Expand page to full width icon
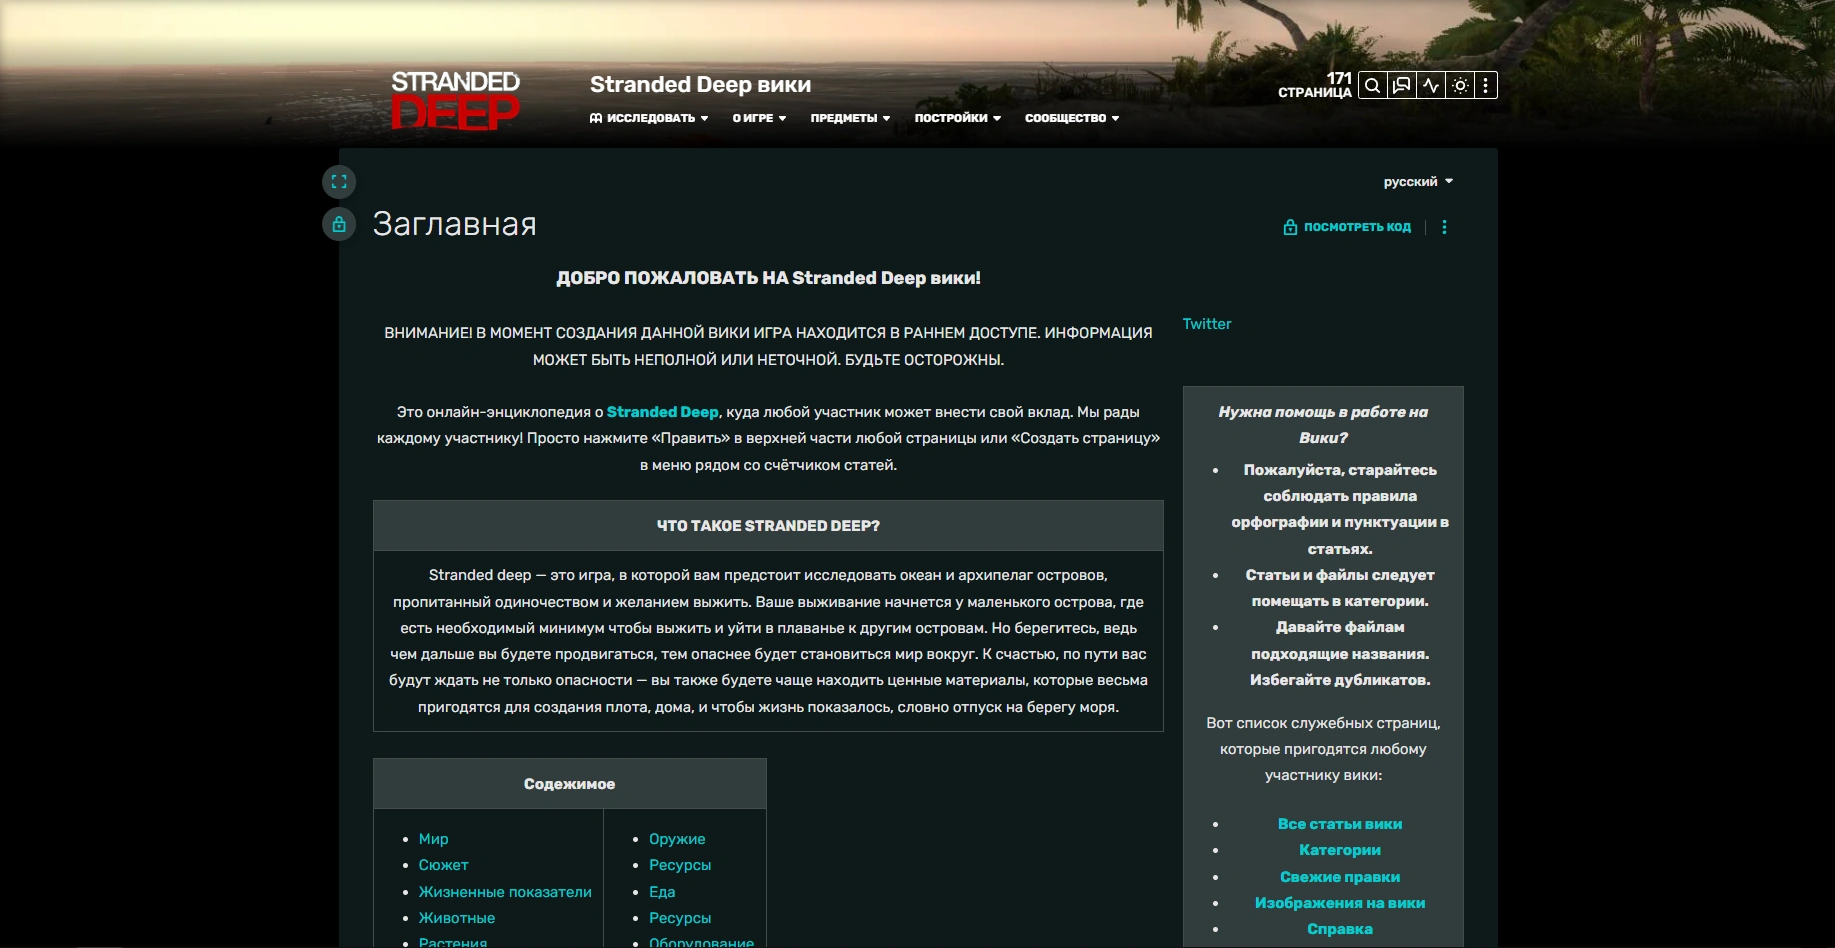This screenshot has width=1835, height=948. (x=339, y=182)
